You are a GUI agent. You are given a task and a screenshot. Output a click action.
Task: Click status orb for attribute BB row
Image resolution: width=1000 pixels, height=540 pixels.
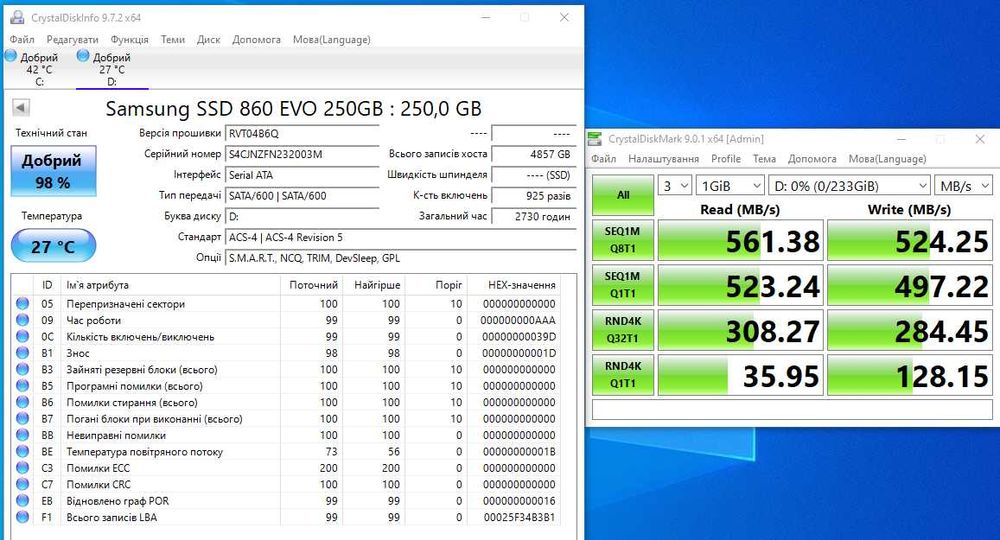pos(23,435)
